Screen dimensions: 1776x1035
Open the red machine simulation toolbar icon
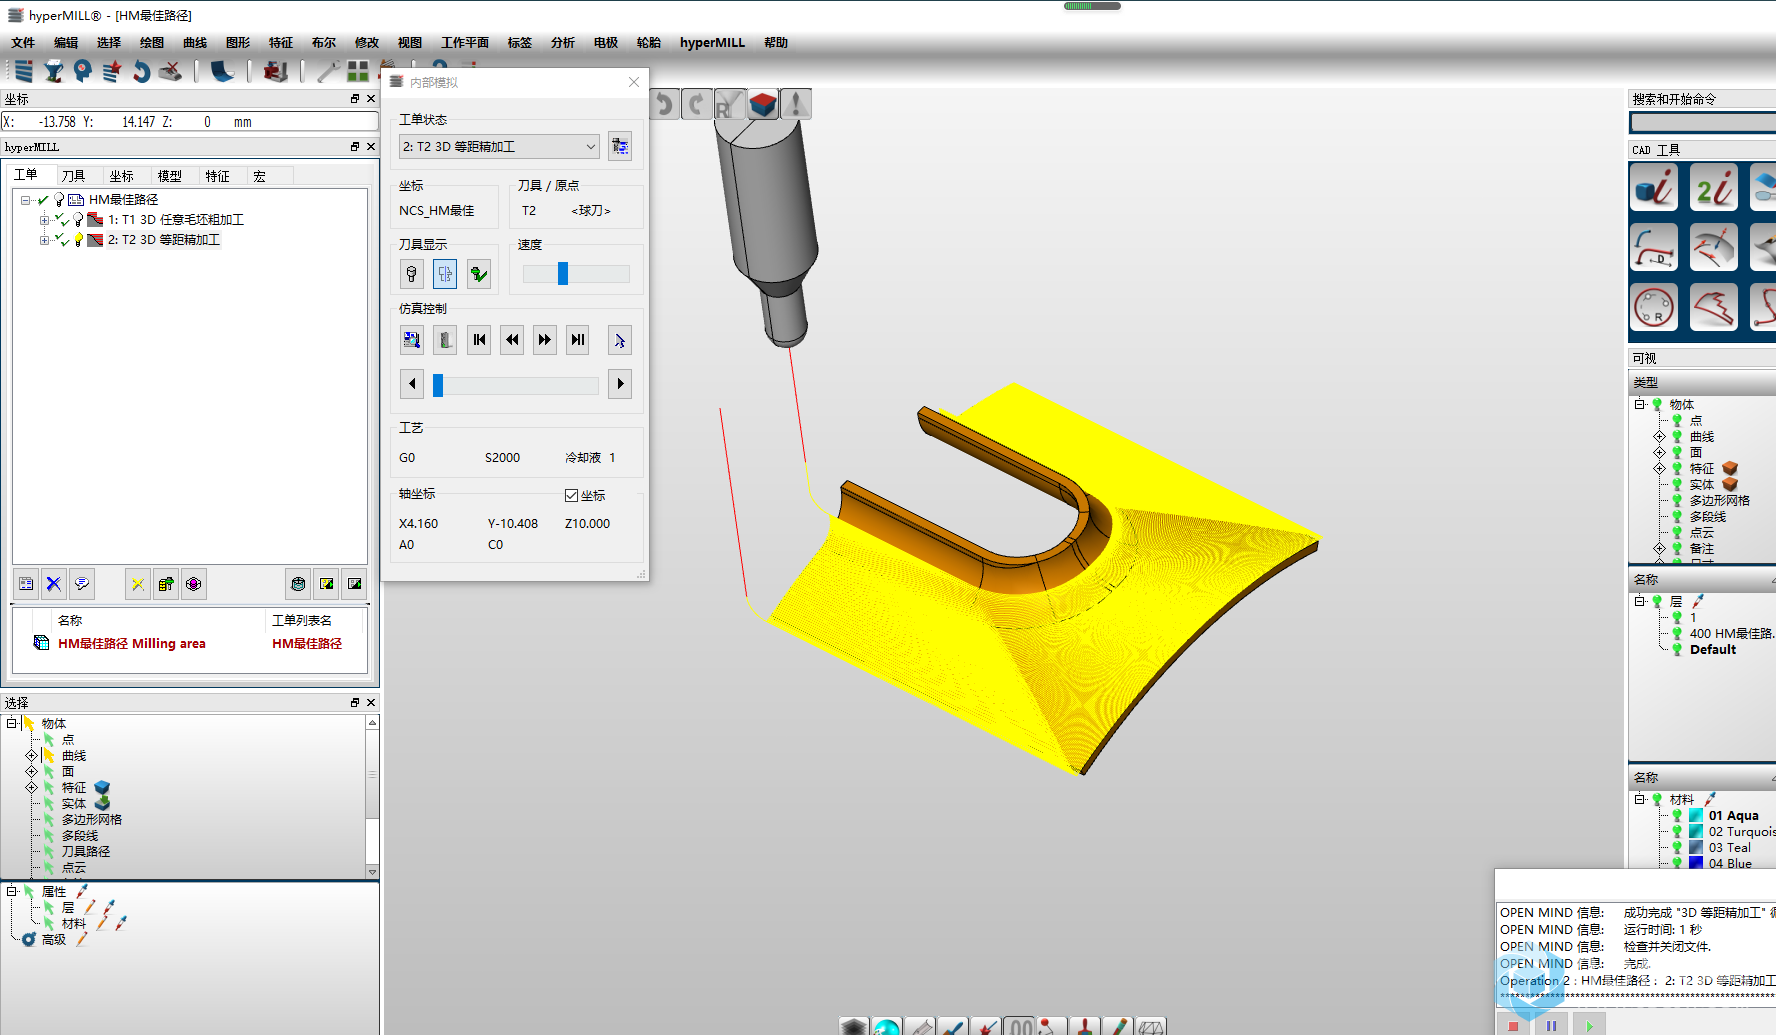coord(275,71)
